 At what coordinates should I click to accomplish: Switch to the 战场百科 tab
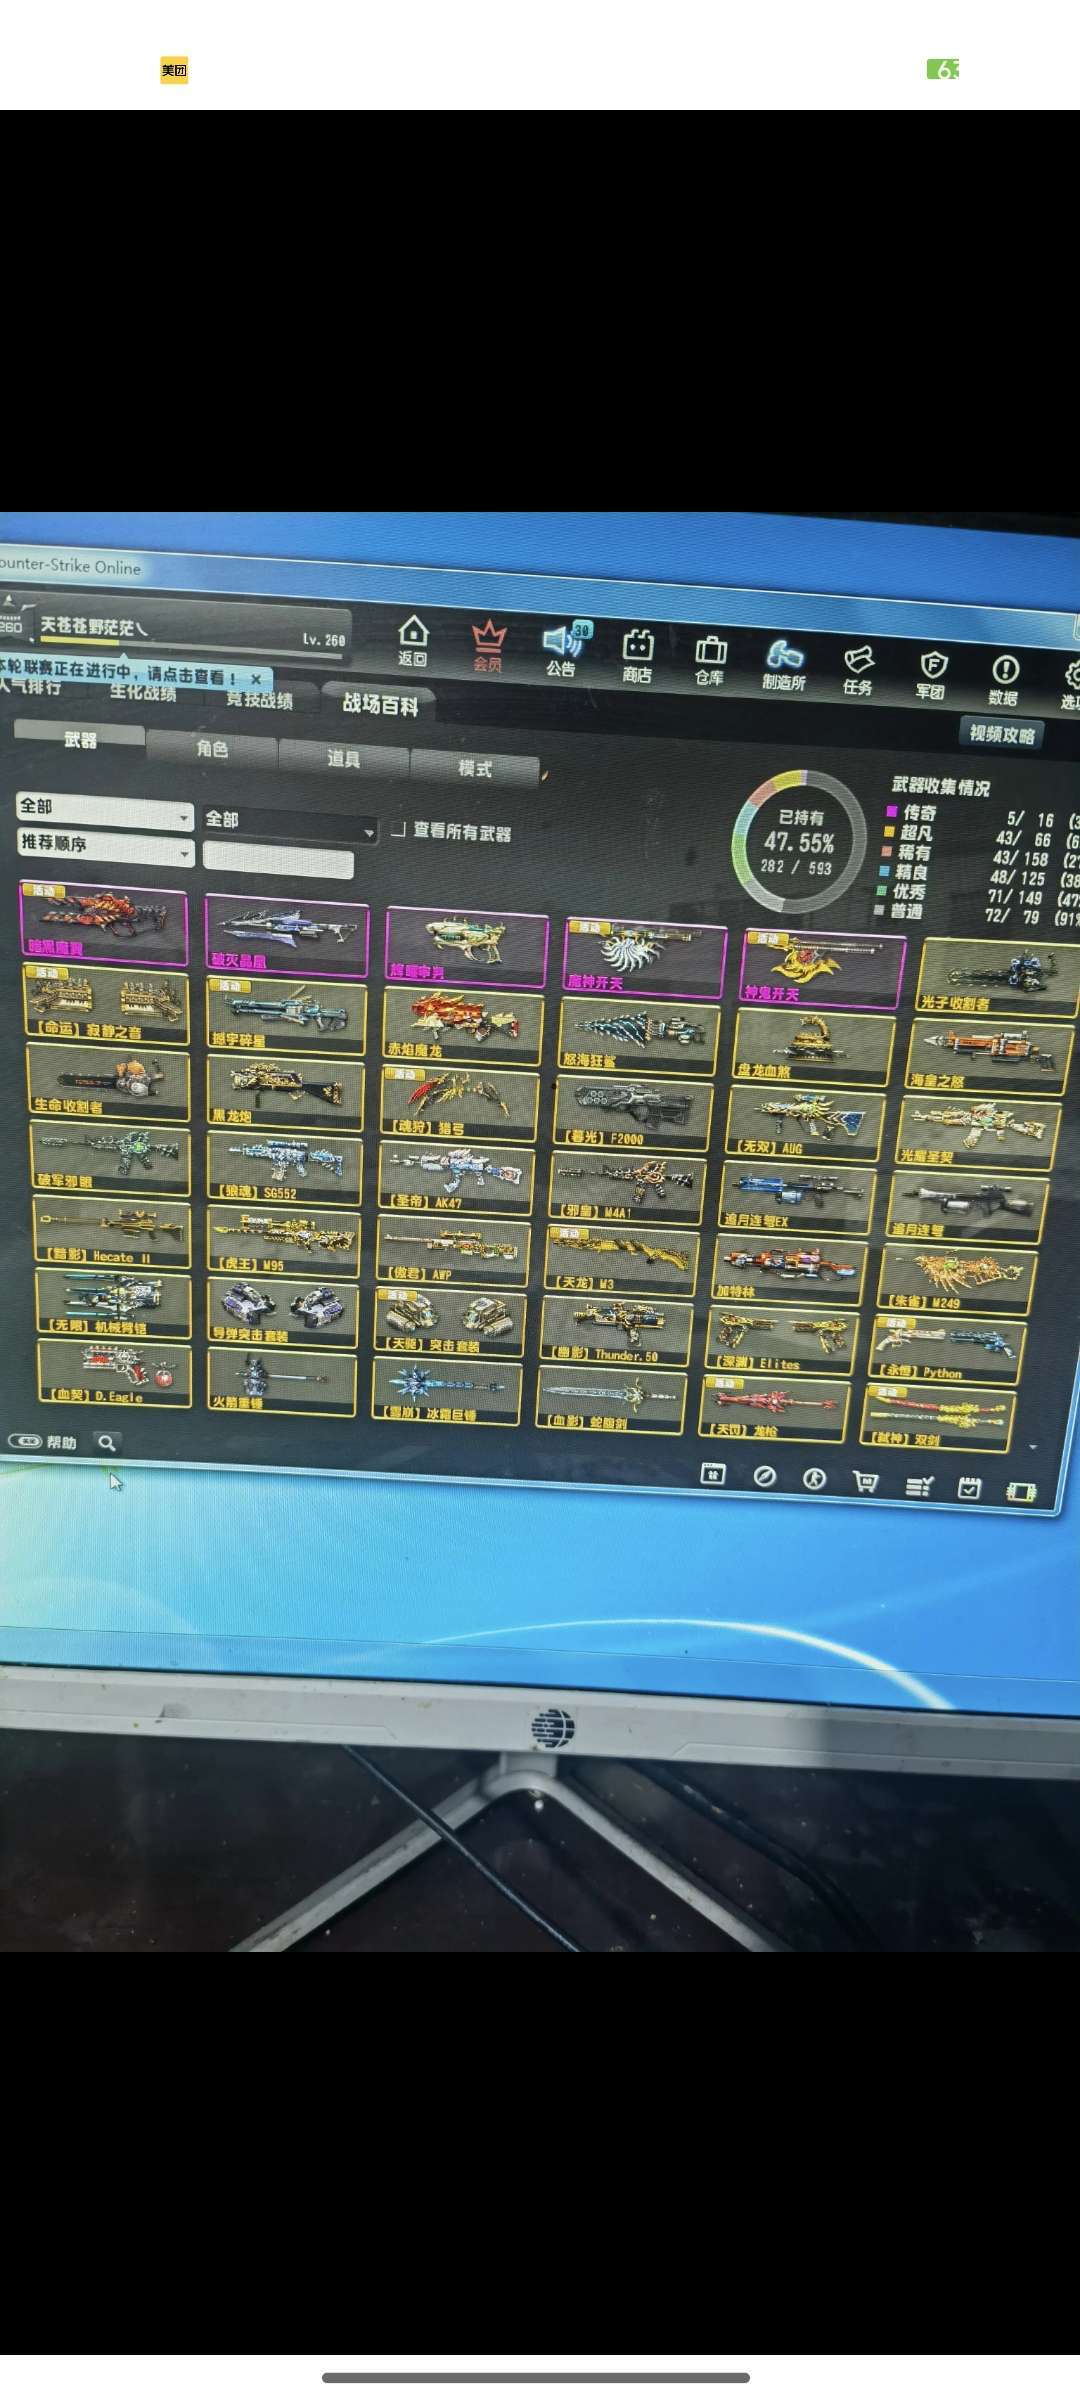click(380, 704)
